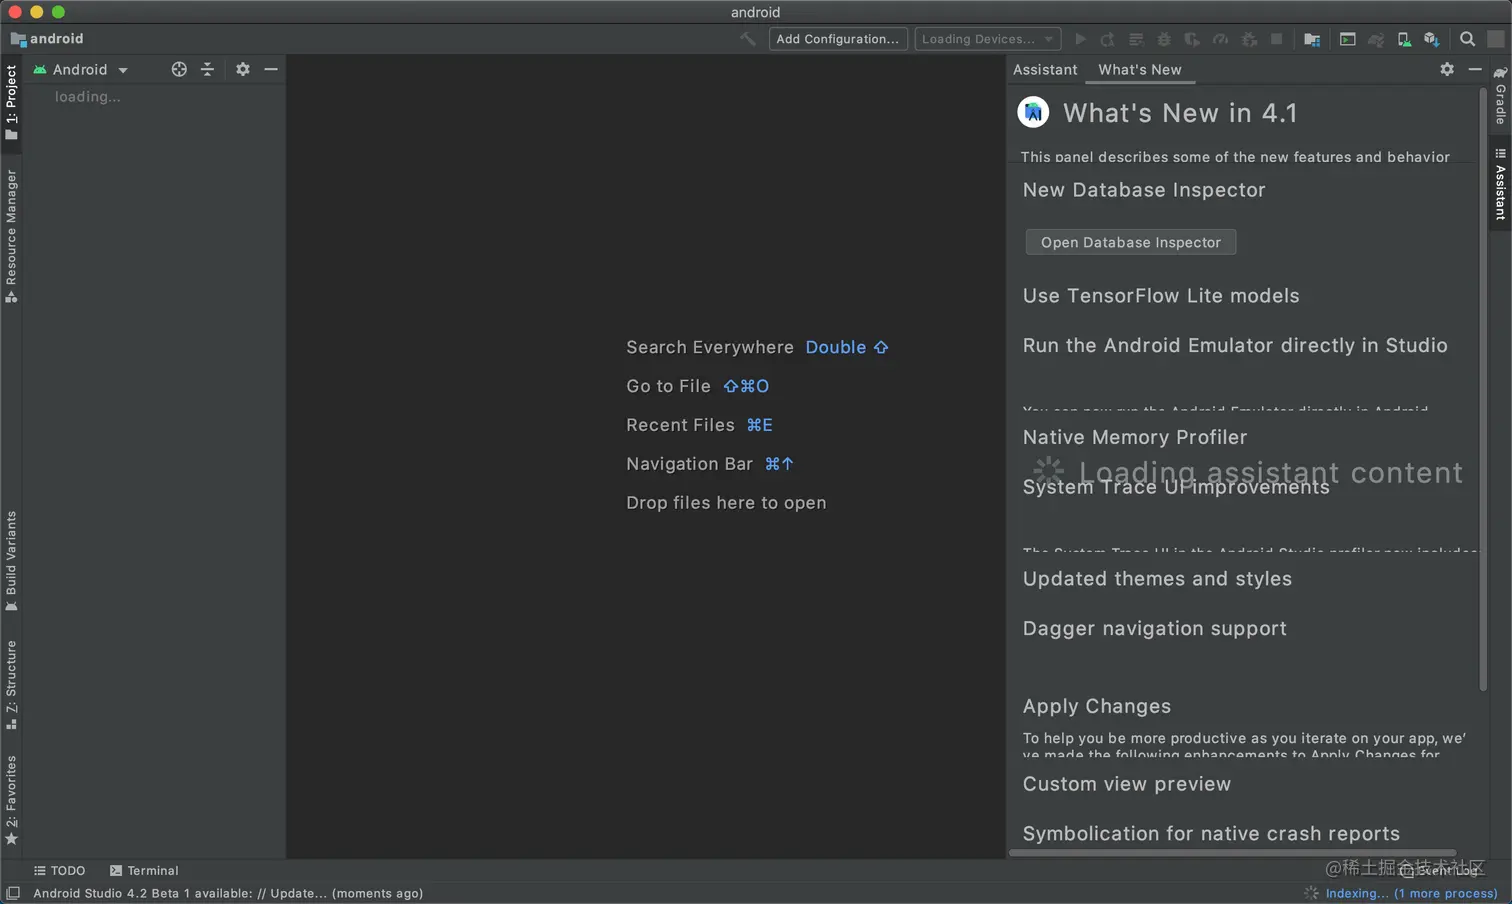
Task: Click the loading... row in Project tree
Action: point(88,97)
